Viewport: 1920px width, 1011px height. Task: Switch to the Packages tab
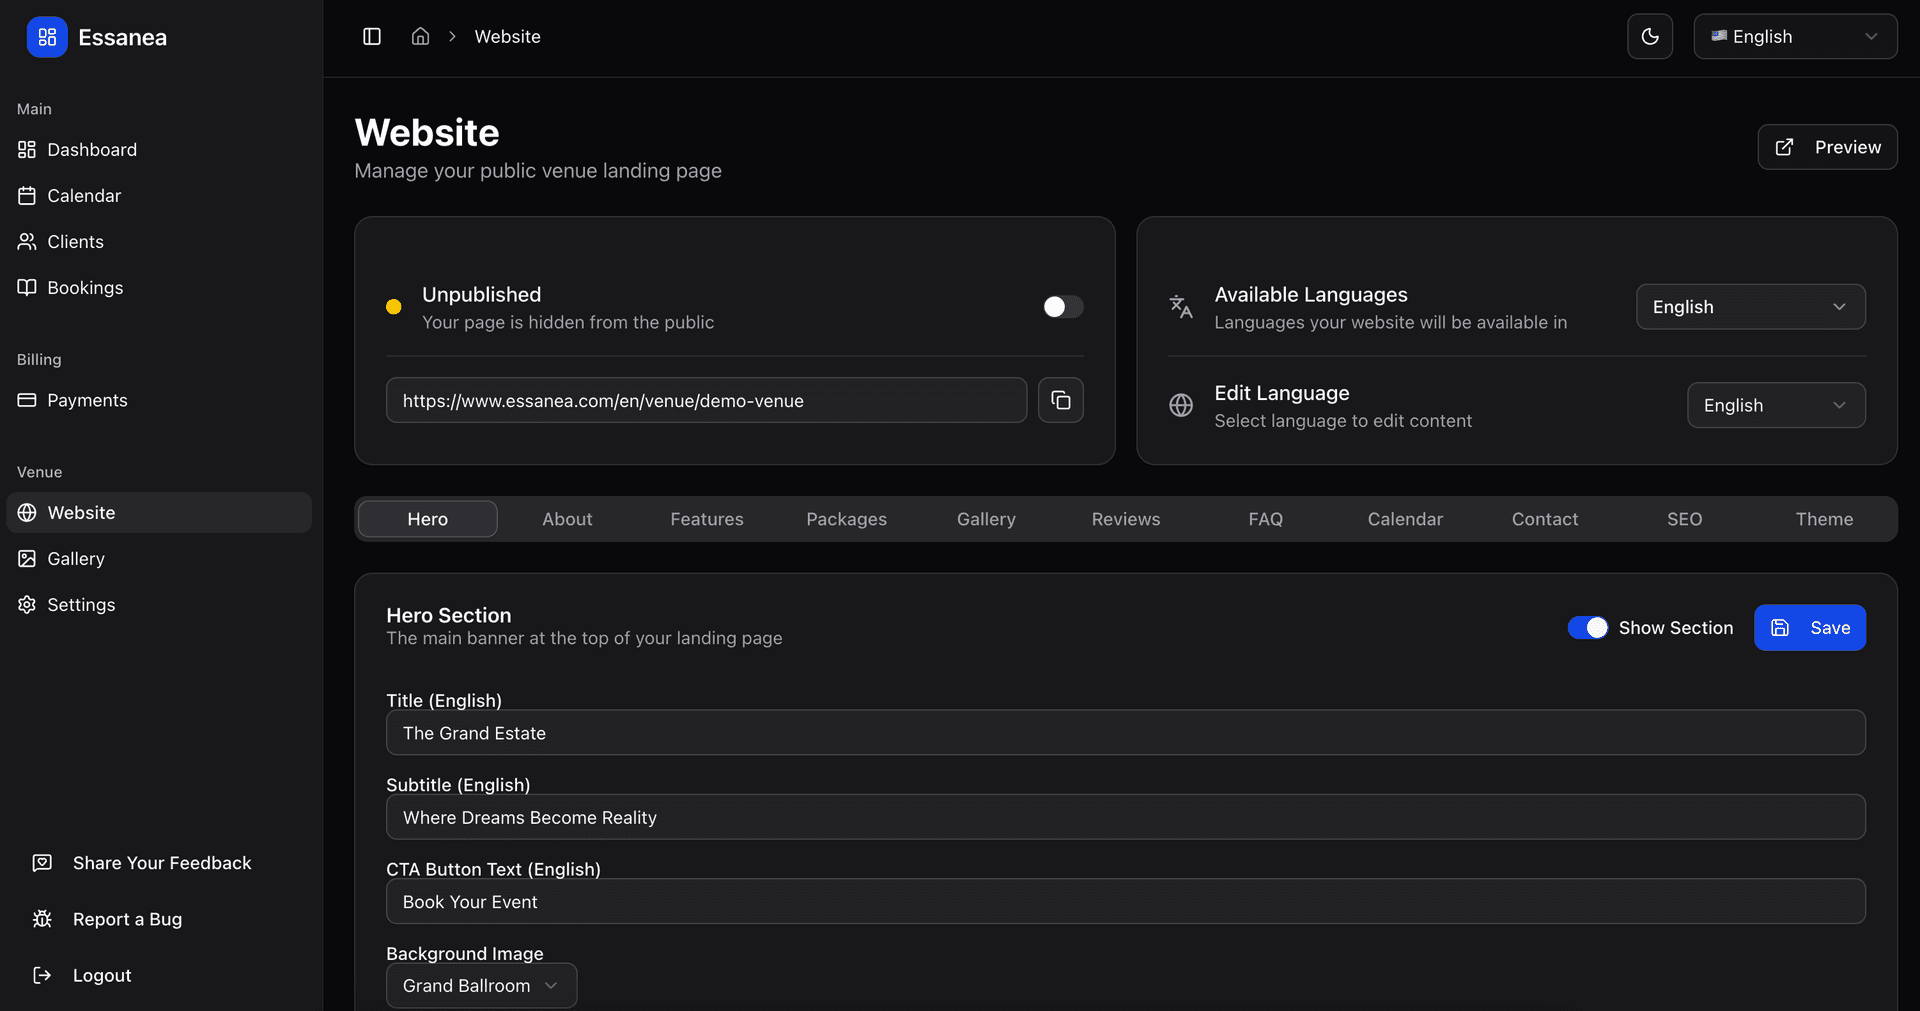point(846,519)
